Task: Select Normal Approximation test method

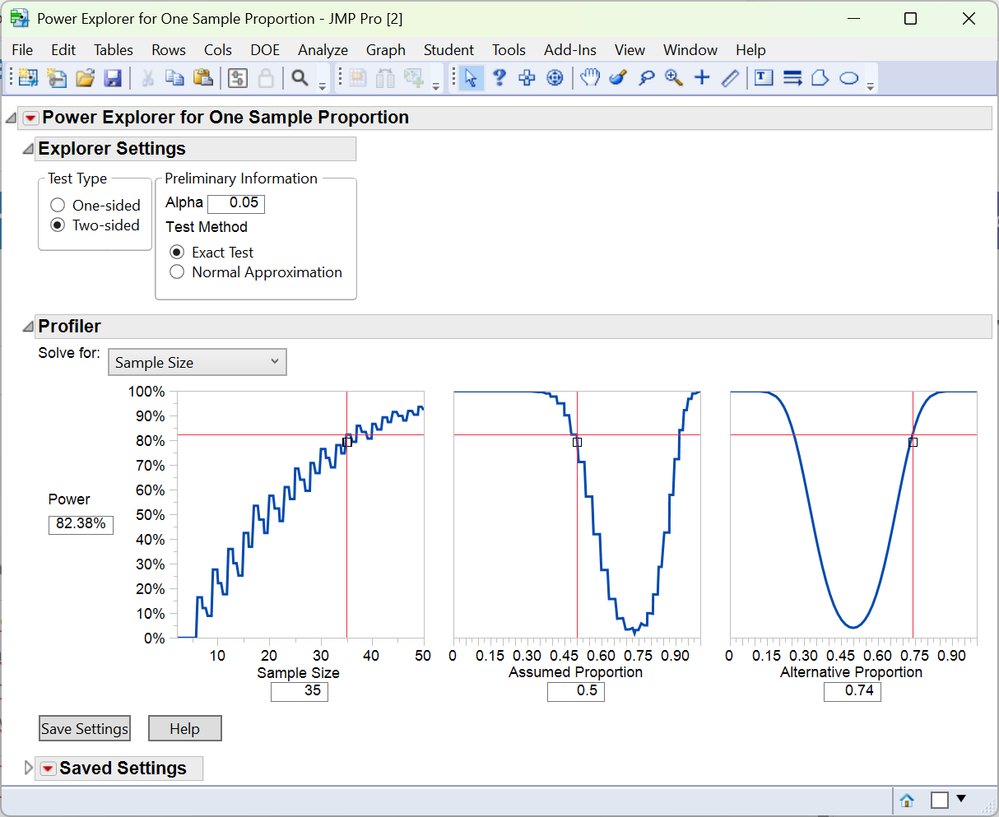Action: (177, 272)
